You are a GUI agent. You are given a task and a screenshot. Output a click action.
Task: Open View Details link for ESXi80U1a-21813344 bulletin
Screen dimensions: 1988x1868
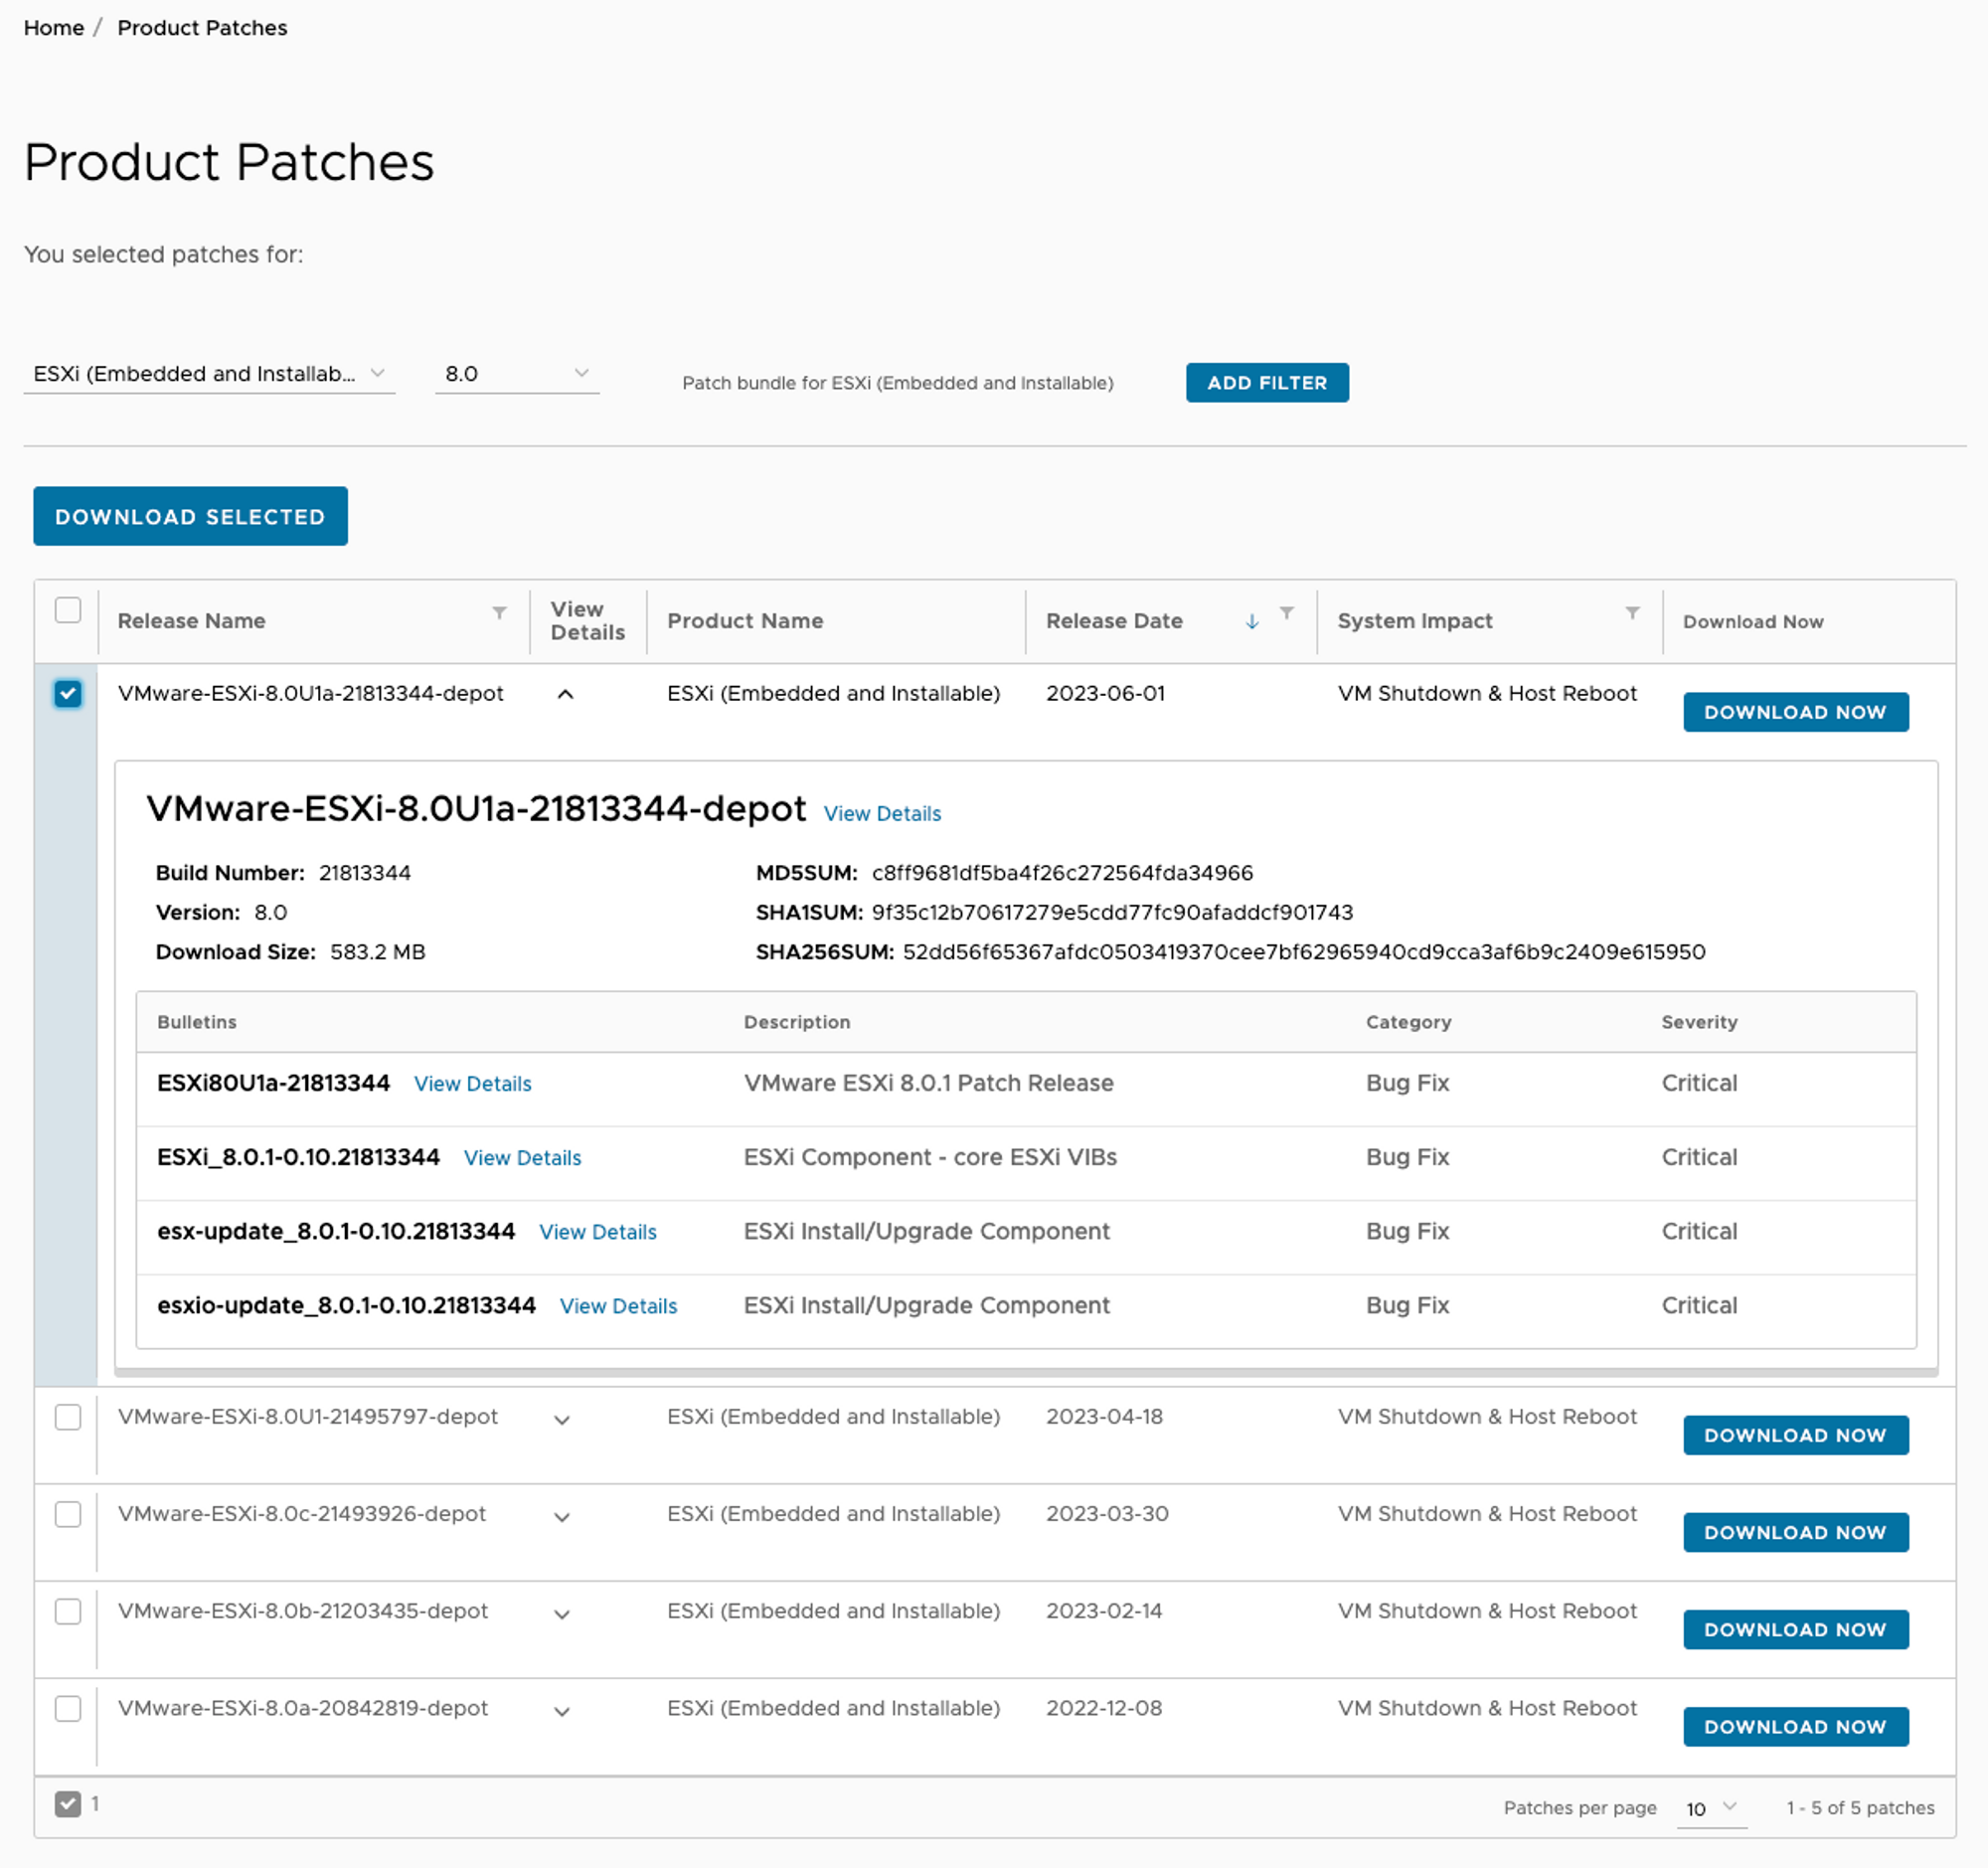[472, 1084]
